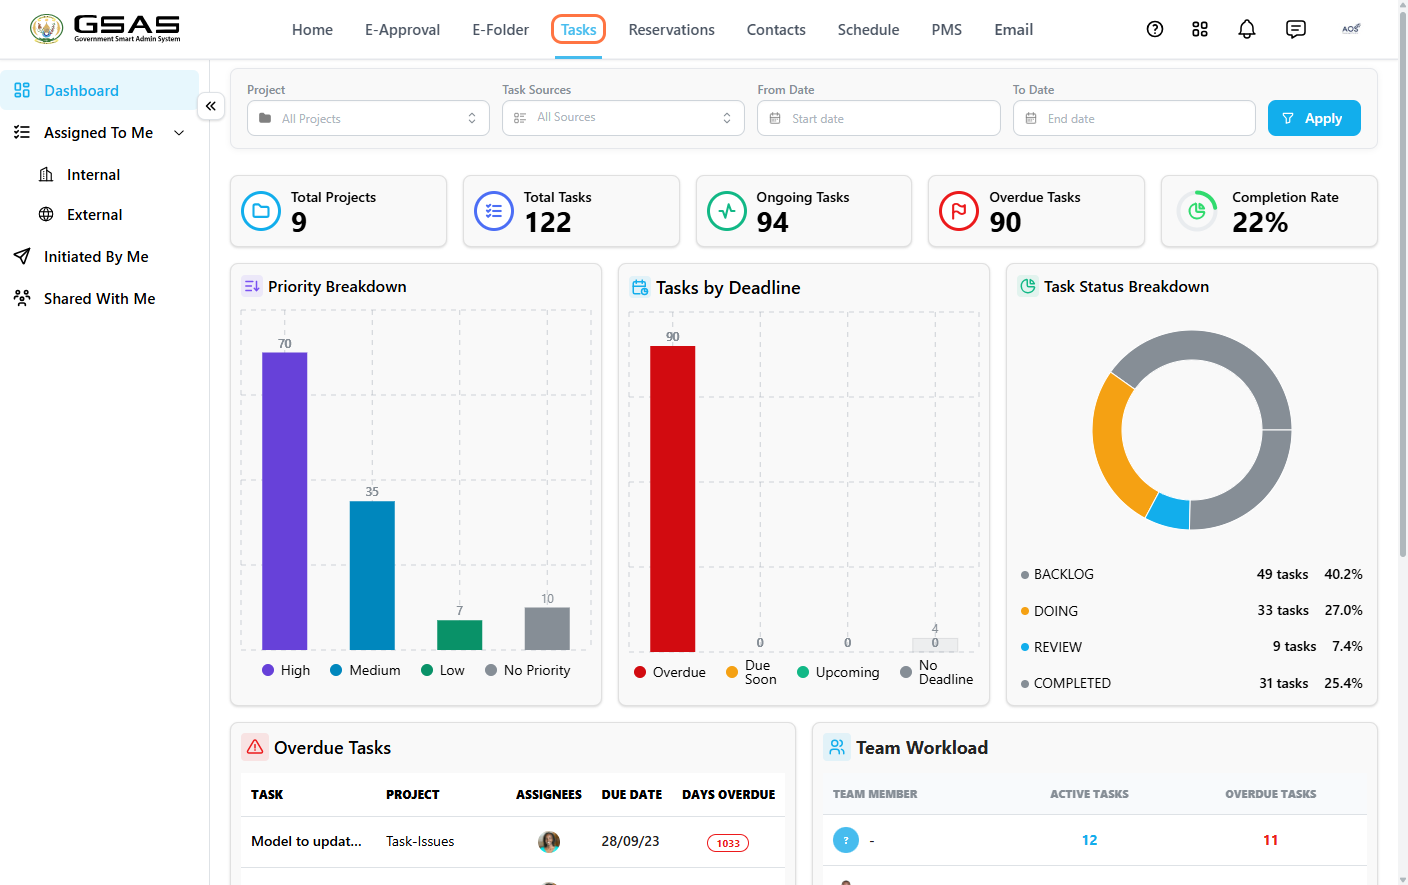The image size is (1408, 885).
Task: Toggle the Medium priority legend item
Action: pyautogui.click(x=365, y=670)
